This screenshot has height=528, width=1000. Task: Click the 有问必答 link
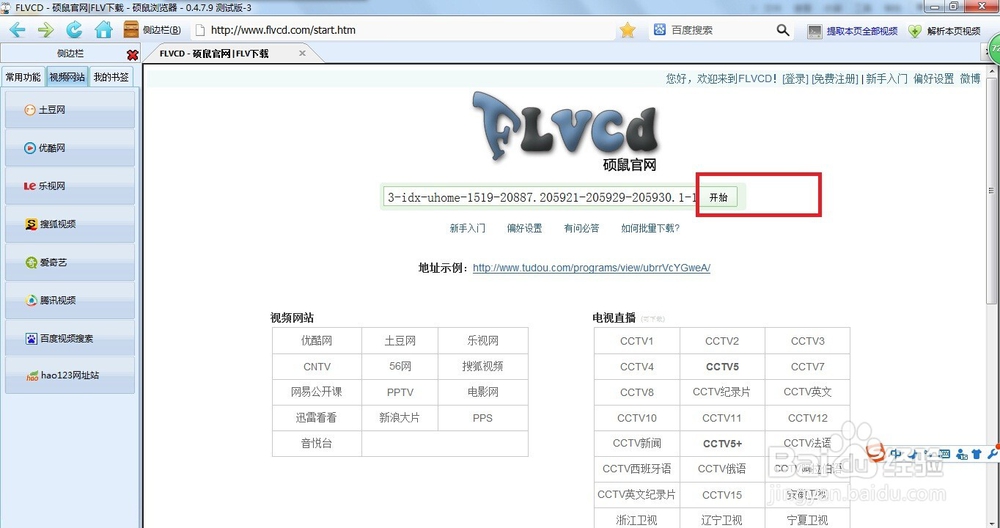tap(582, 228)
